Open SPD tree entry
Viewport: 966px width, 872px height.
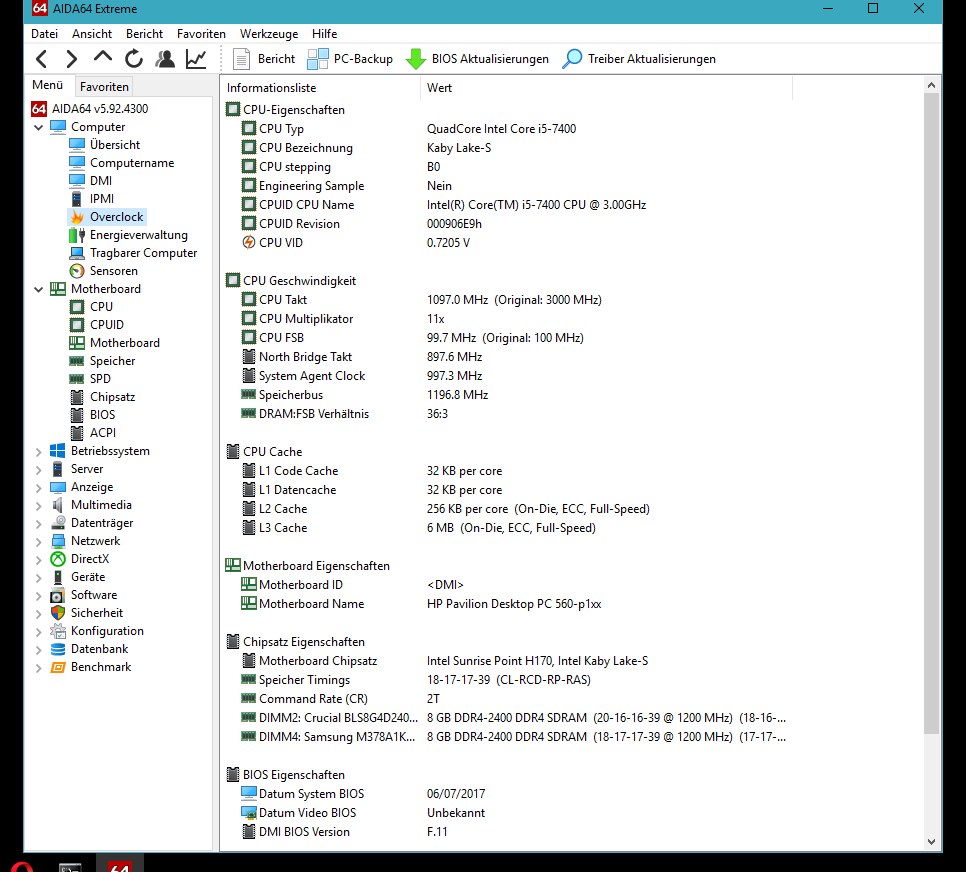[90, 378]
